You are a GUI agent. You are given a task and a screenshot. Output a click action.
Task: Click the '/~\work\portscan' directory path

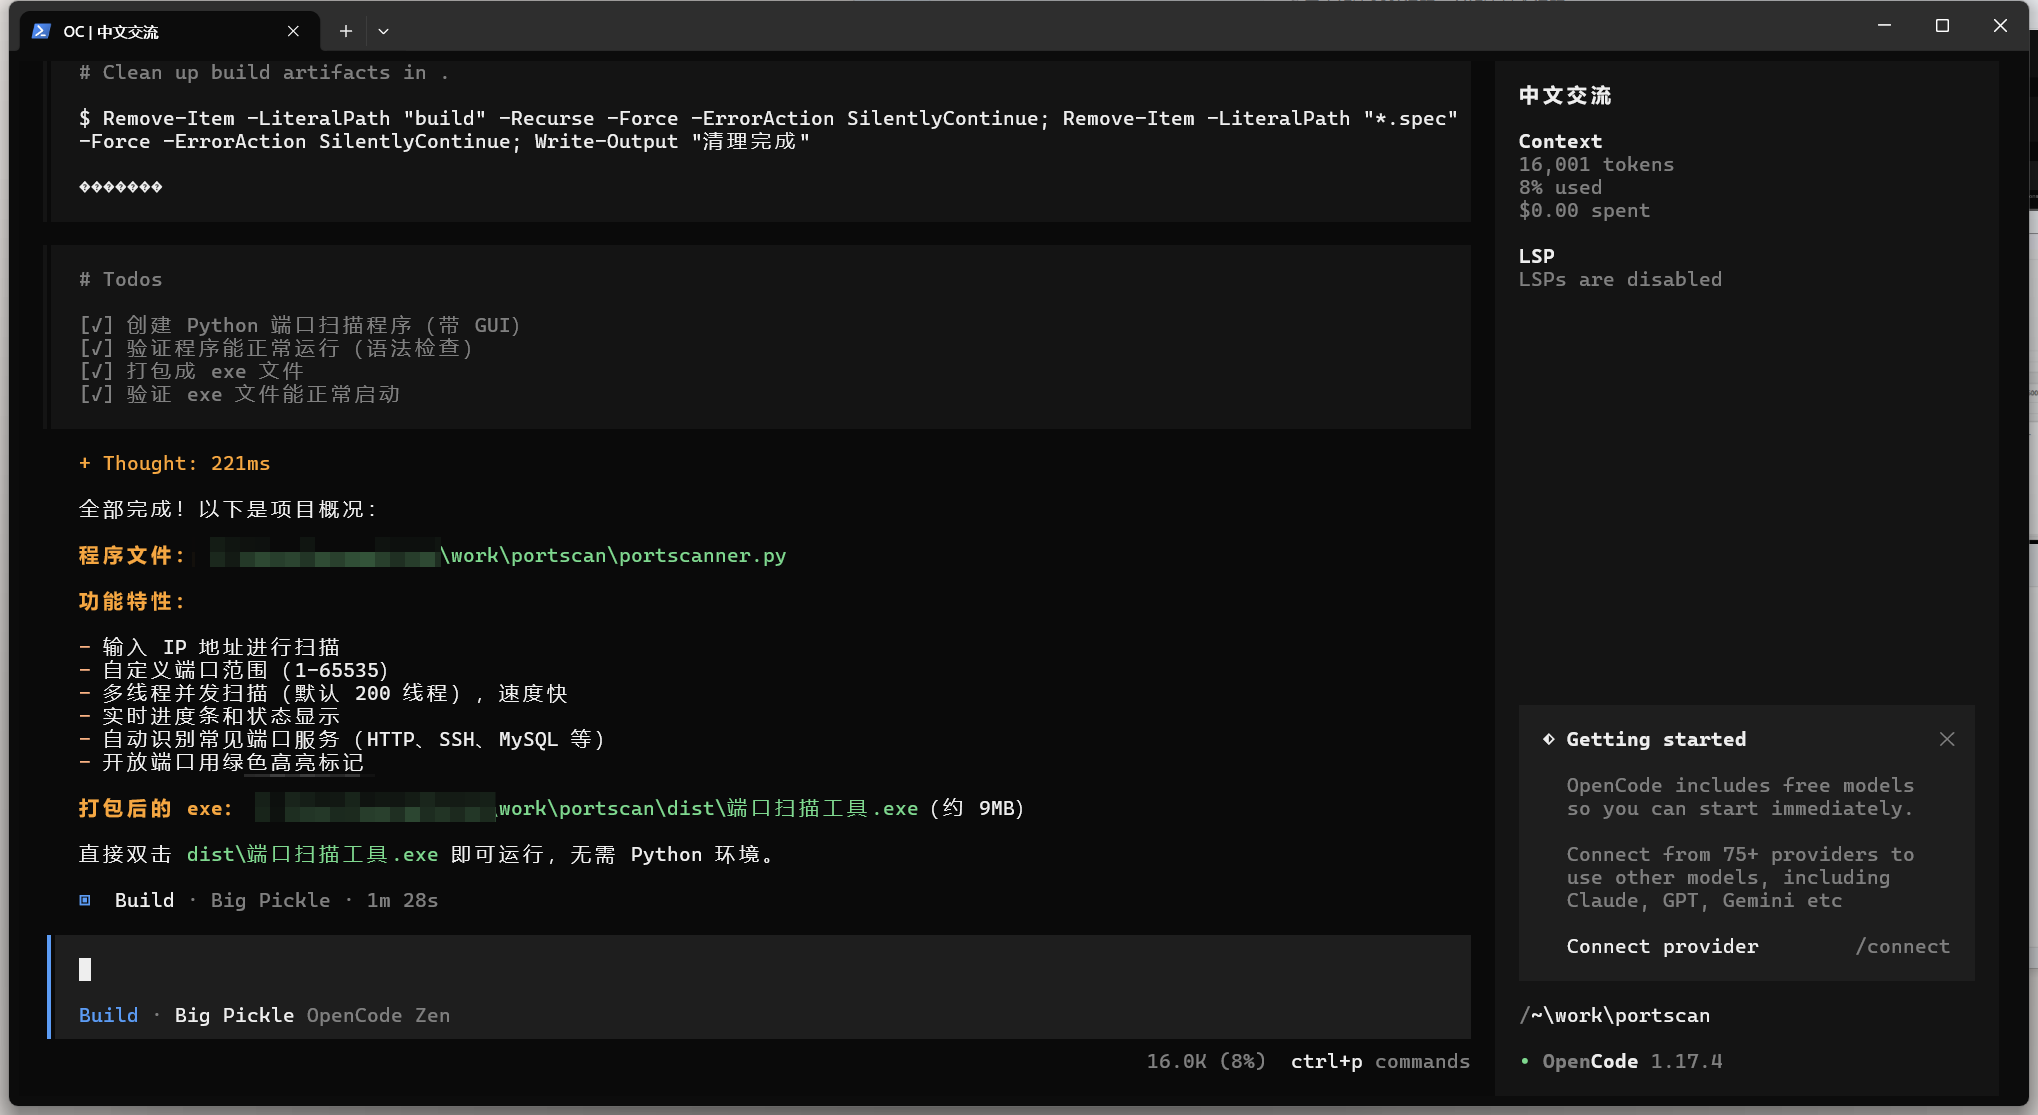coord(1614,1015)
